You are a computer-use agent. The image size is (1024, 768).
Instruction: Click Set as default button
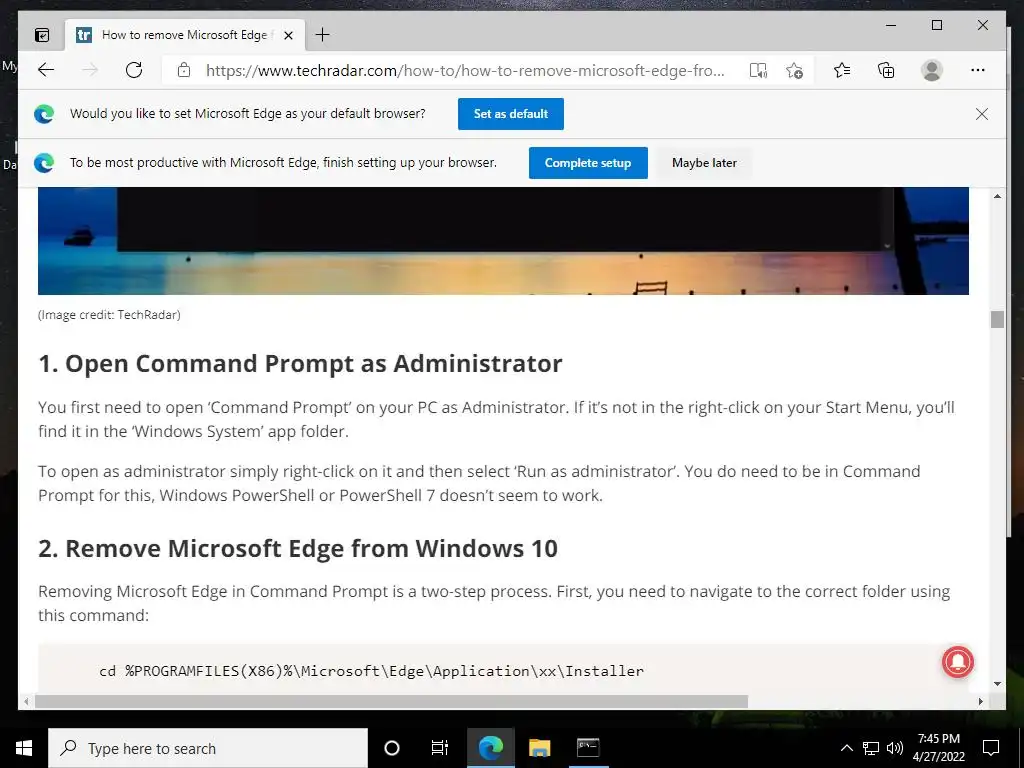(x=511, y=114)
